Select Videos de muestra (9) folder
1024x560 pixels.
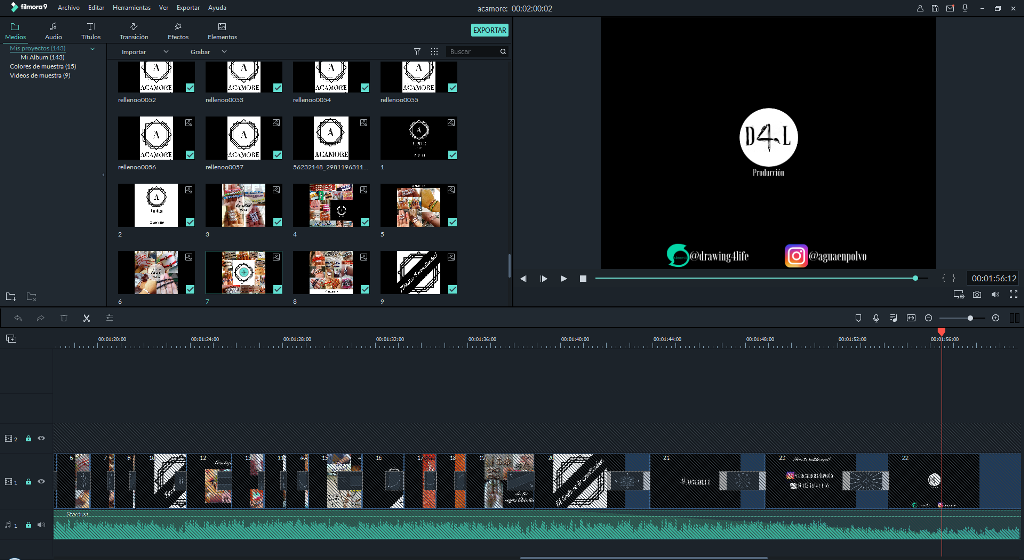[40, 76]
